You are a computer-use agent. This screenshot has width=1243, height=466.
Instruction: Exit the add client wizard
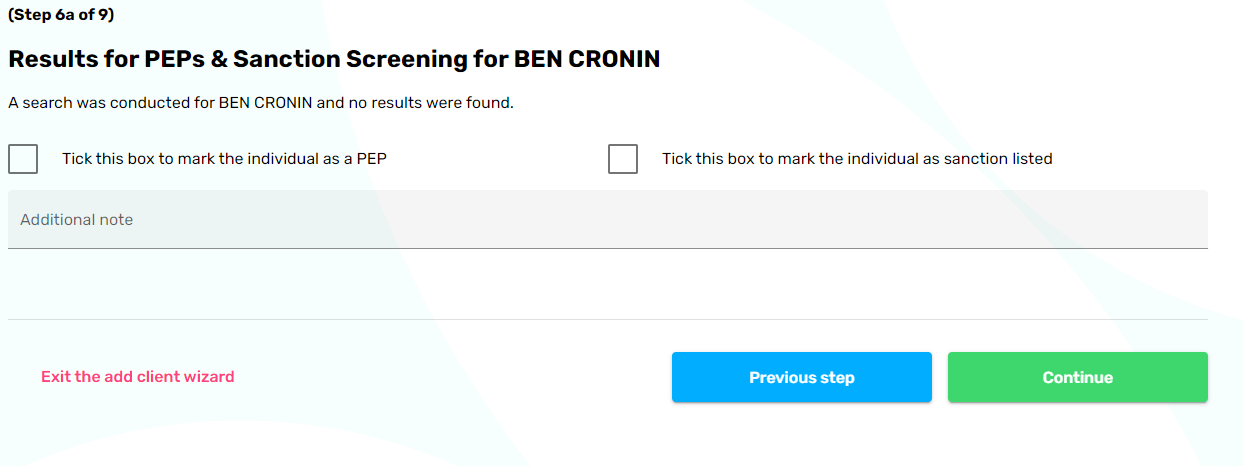(x=137, y=377)
